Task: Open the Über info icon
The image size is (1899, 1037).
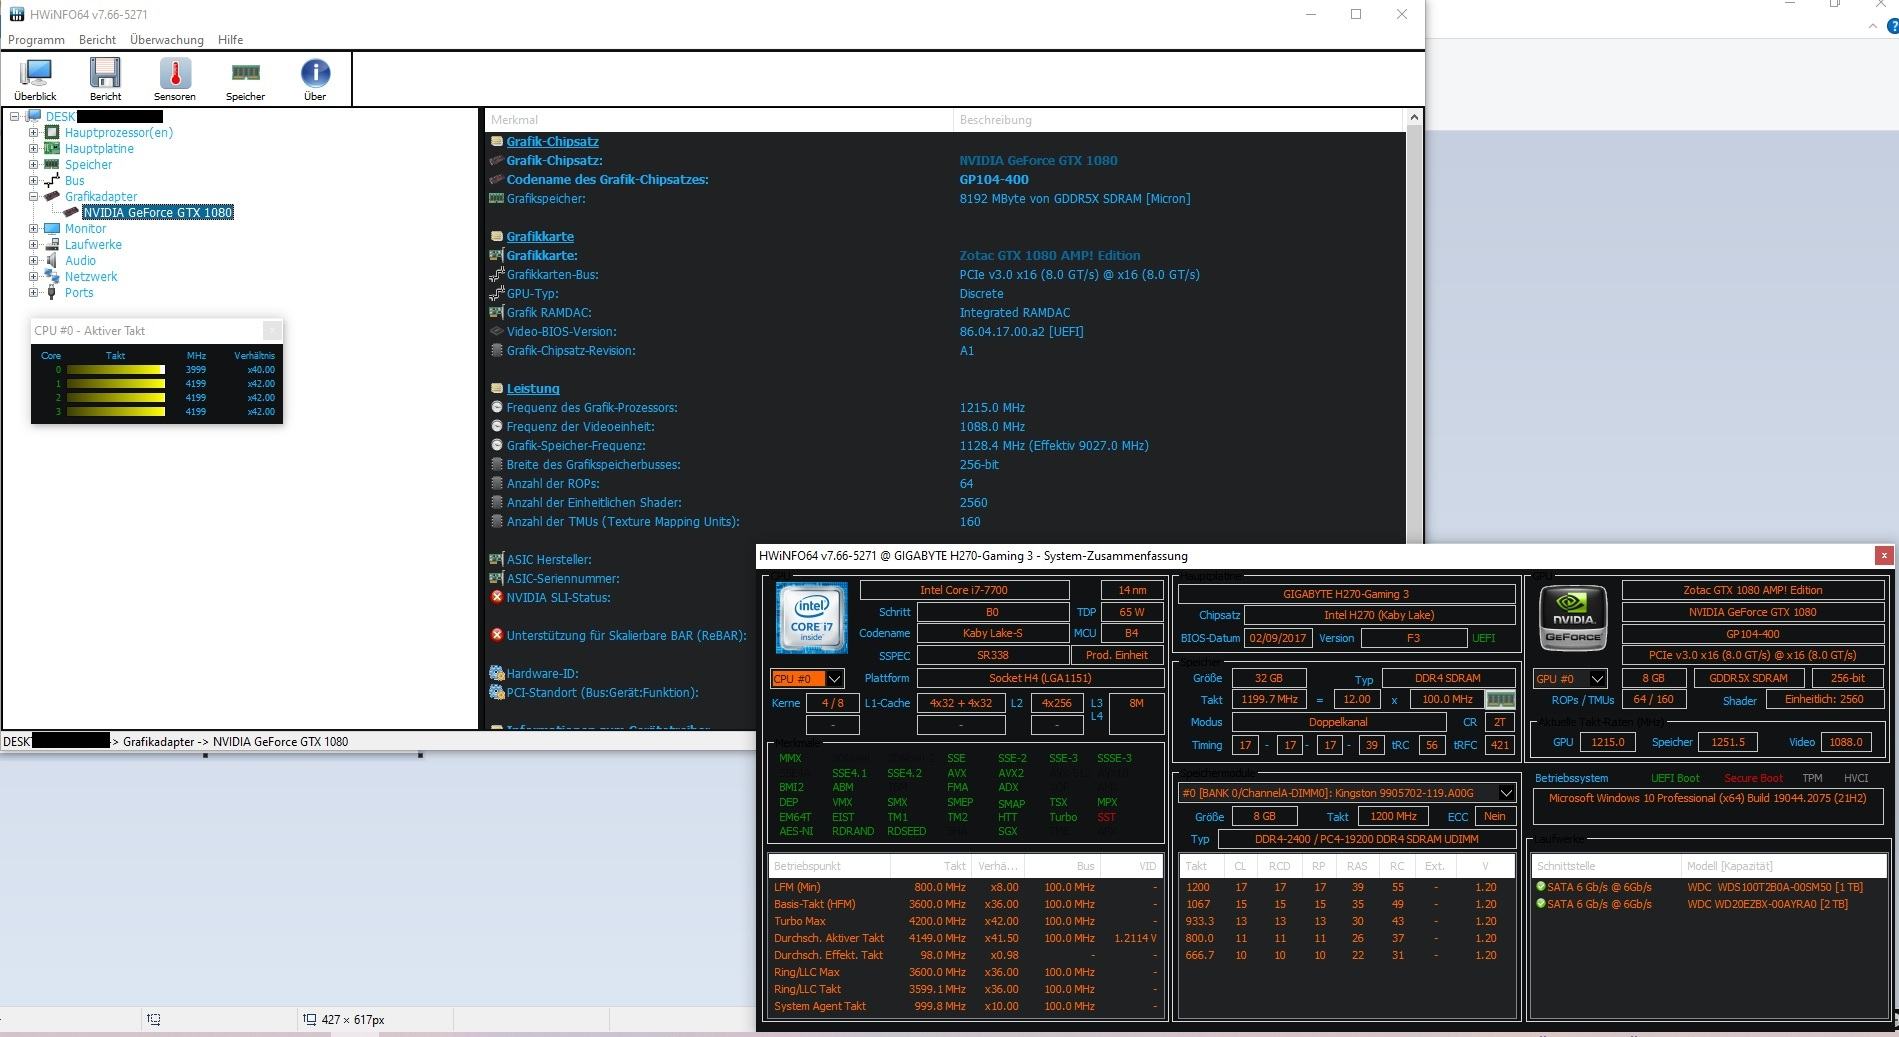Action: click(x=315, y=73)
